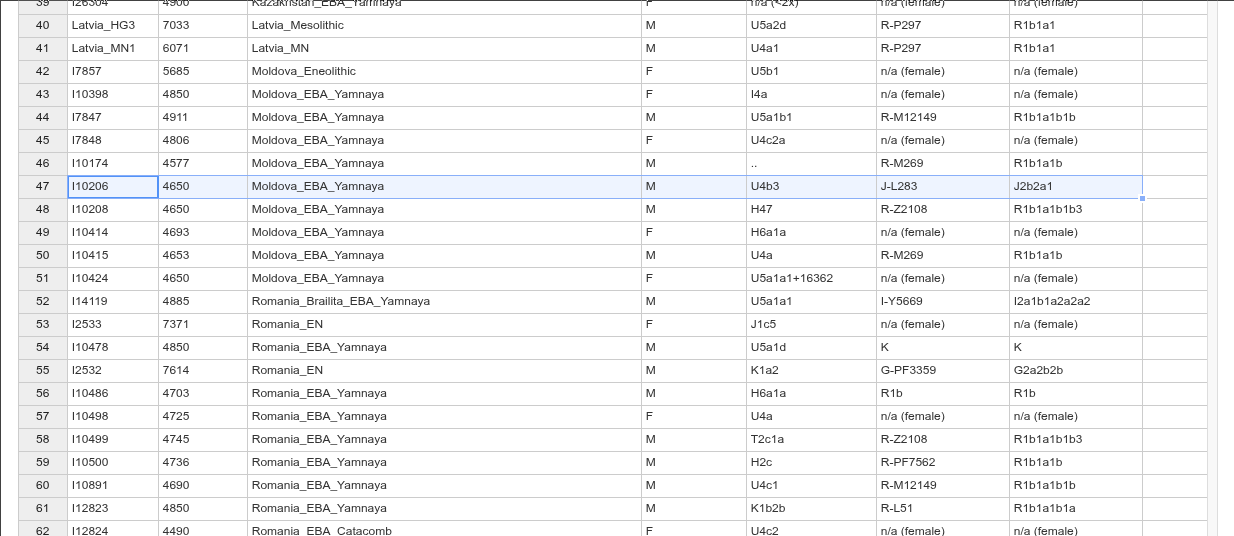Screen dimensions: 1234x536
Task: Click the R-L51 cell
Action: click(x=943, y=508)
